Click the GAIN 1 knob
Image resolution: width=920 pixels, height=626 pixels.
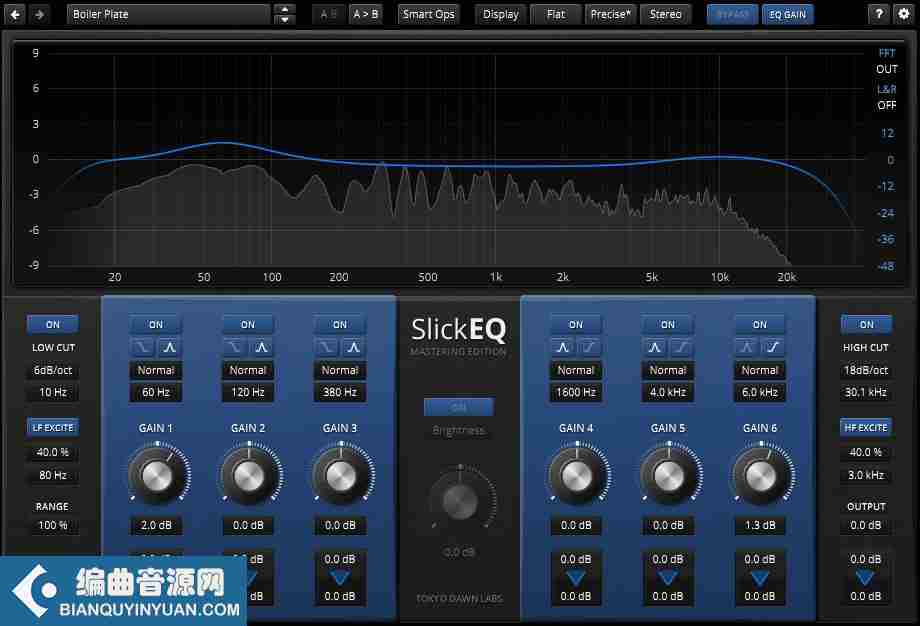(x=158, y=476)
